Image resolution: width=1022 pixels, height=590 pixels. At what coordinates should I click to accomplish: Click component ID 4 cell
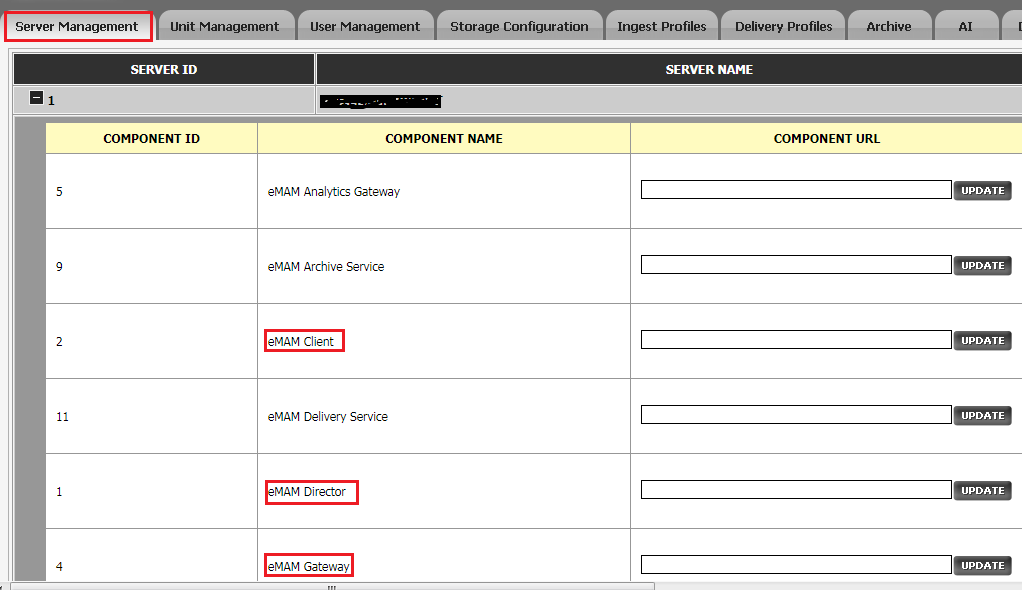pos(151,555)
